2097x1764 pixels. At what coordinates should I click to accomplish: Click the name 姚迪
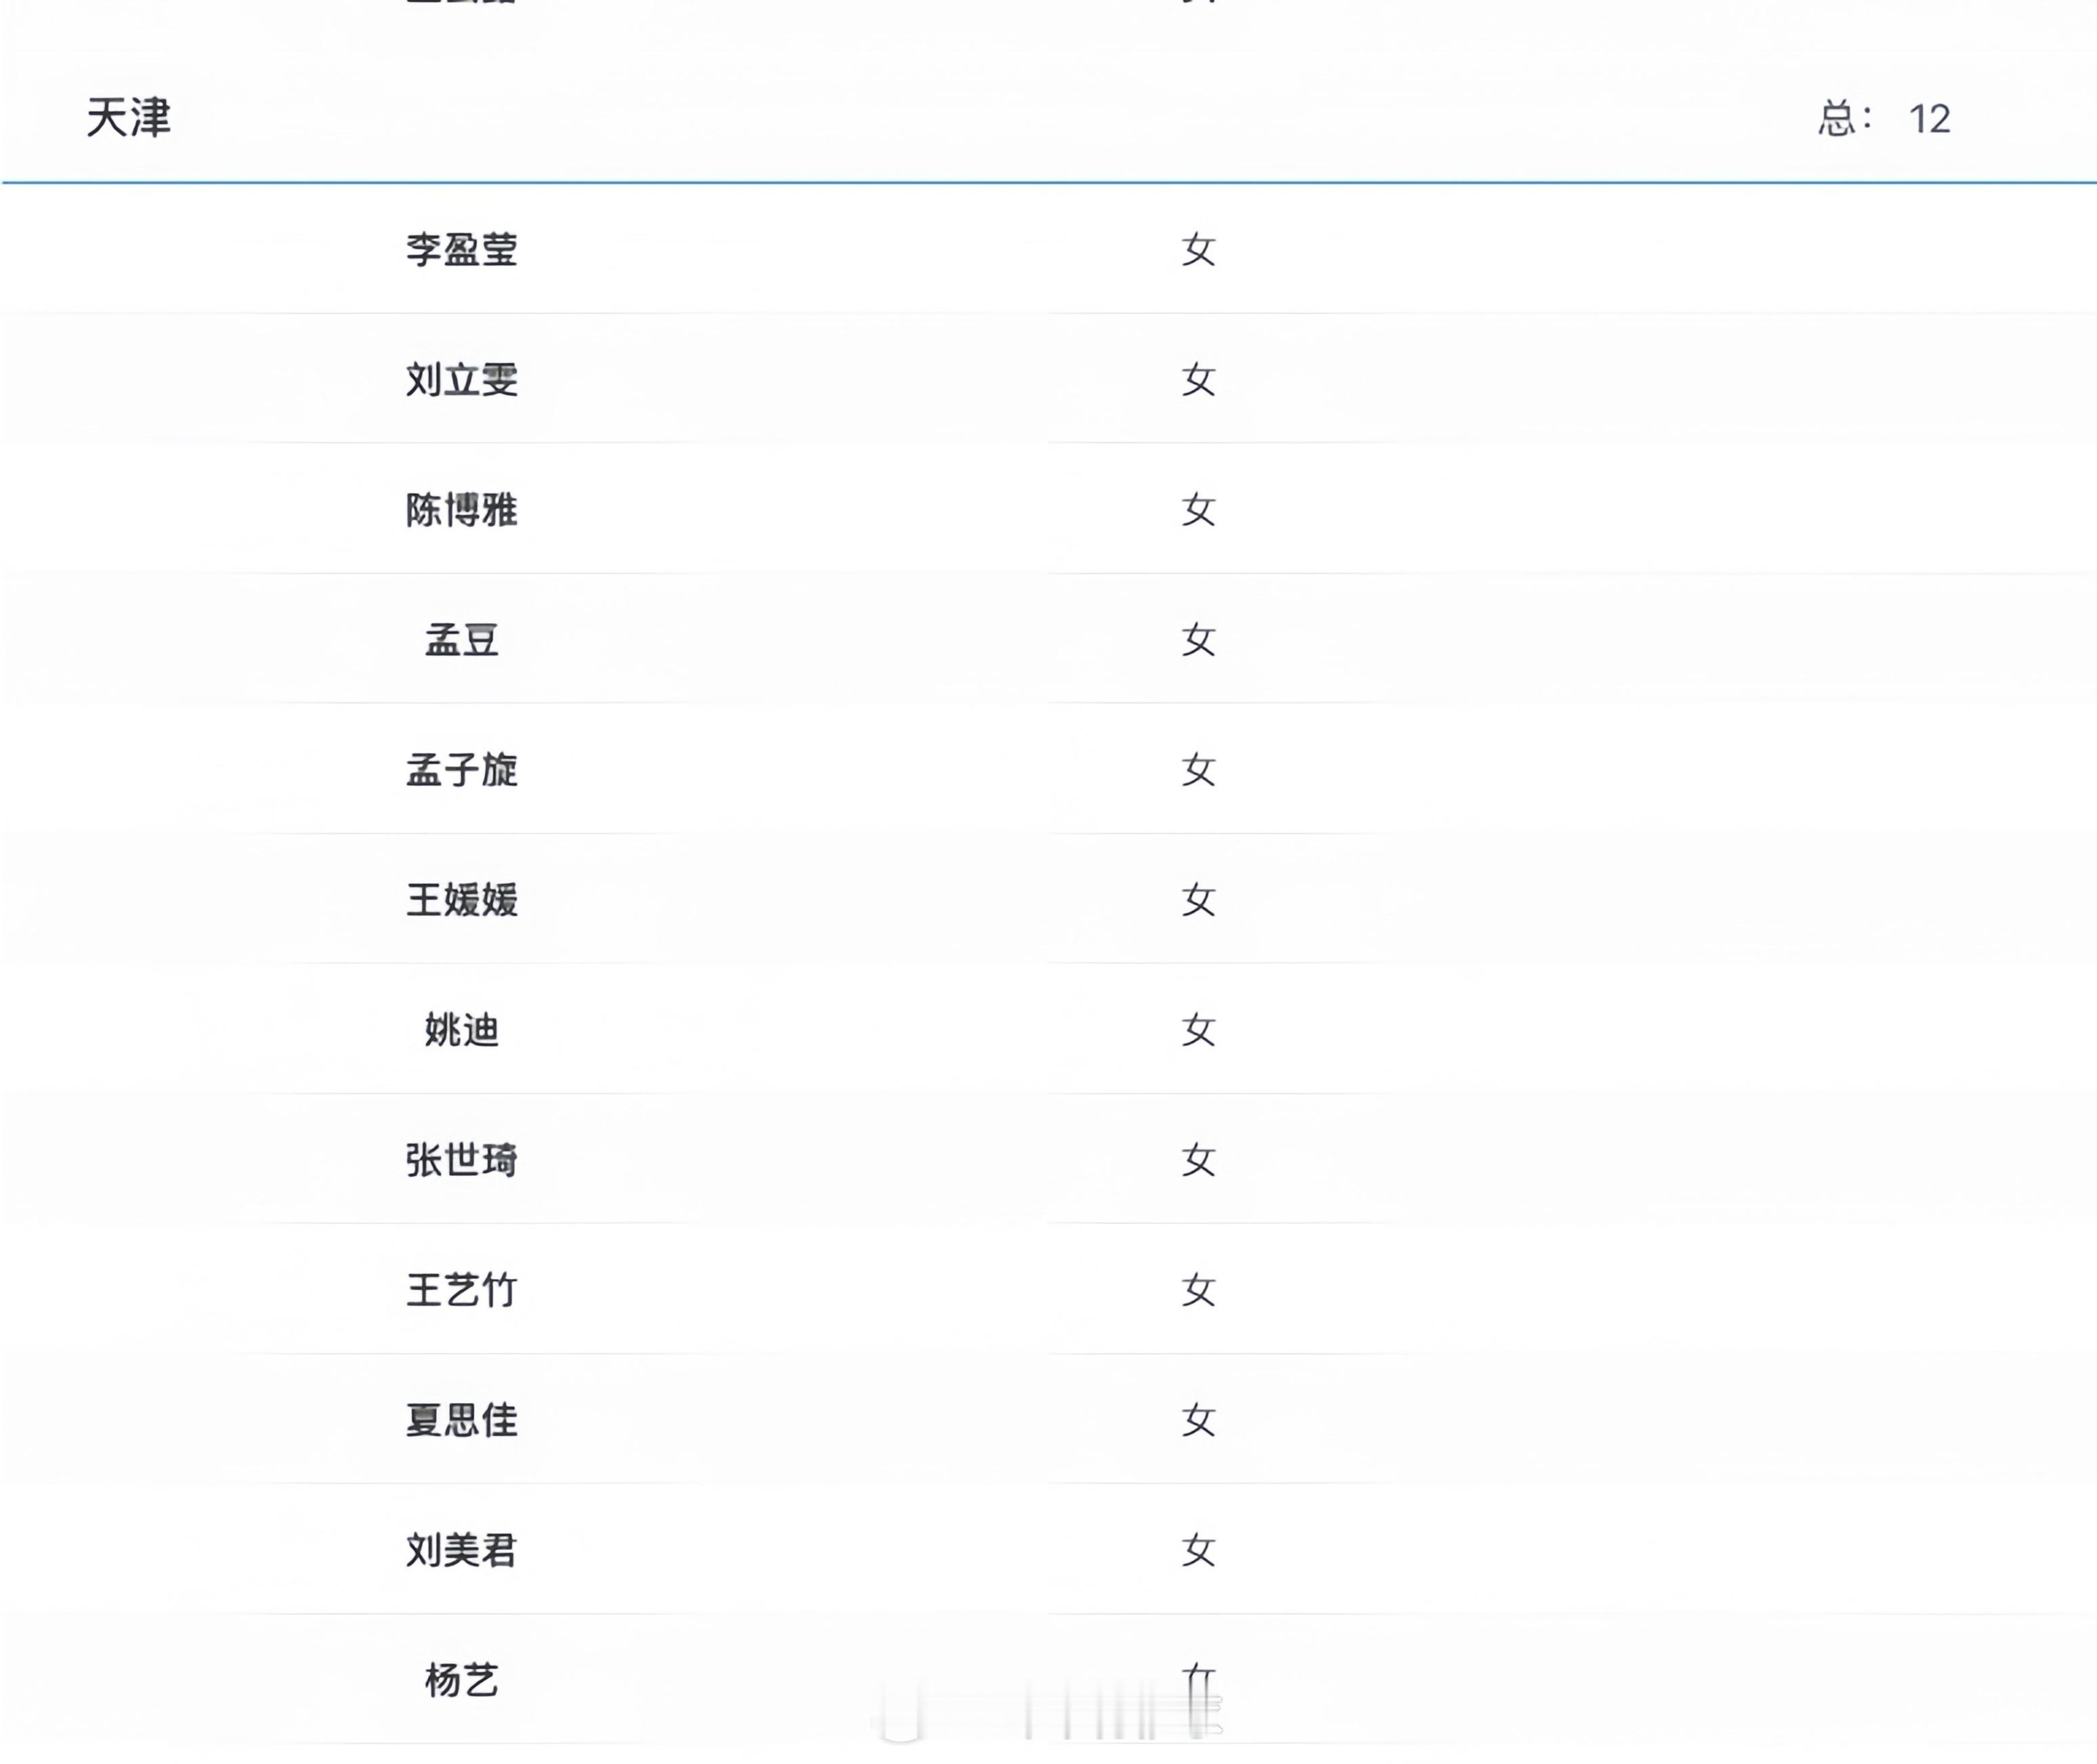[461, 1030]
